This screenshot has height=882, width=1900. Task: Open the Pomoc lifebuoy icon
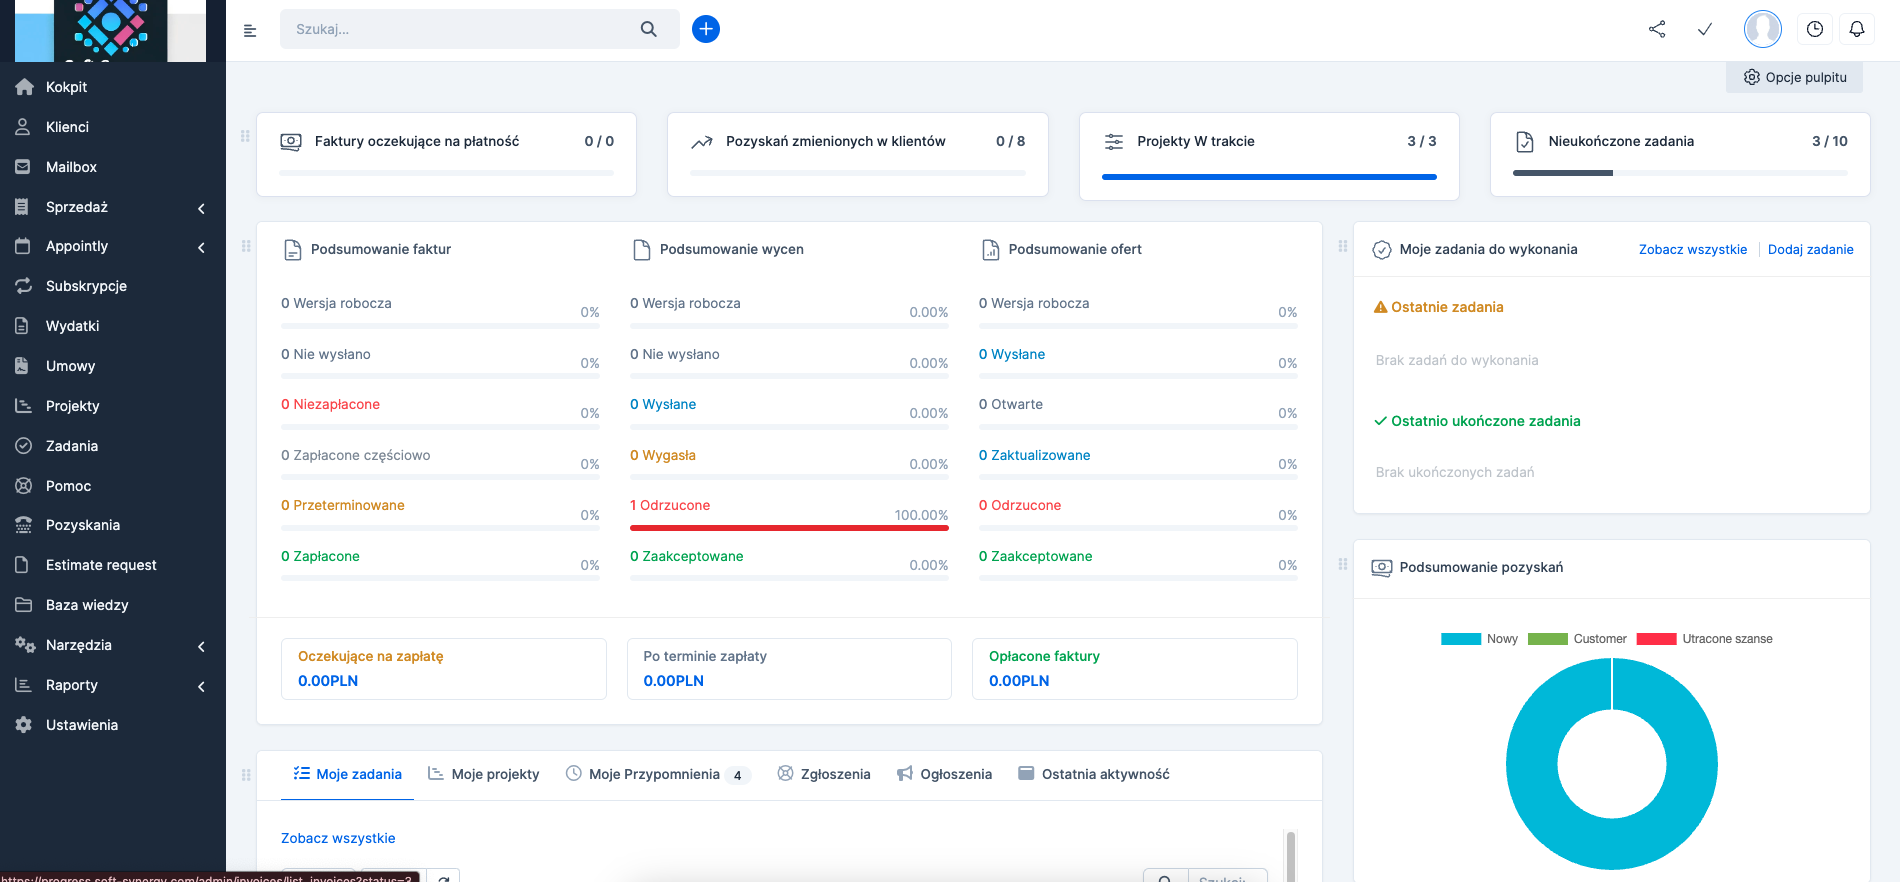(24, 485)
